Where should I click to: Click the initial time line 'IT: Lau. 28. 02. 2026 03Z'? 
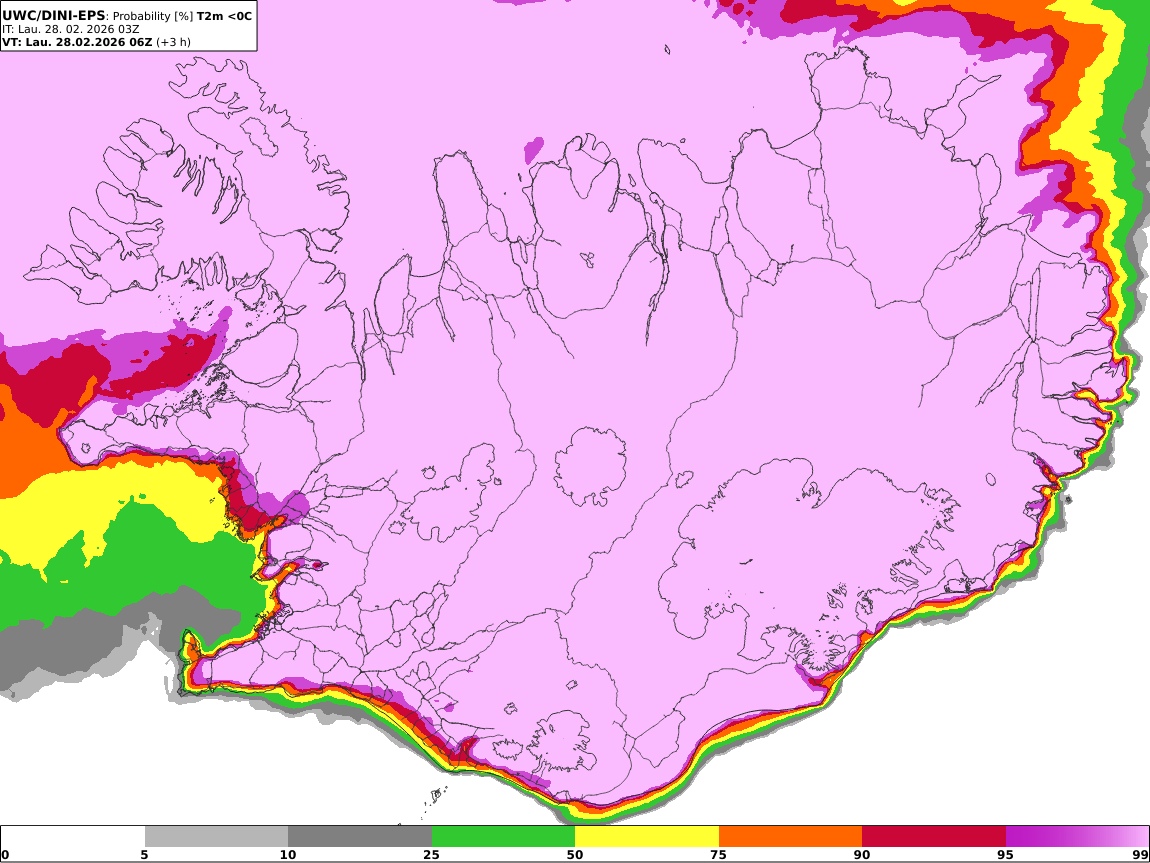(x=70, y=29)
